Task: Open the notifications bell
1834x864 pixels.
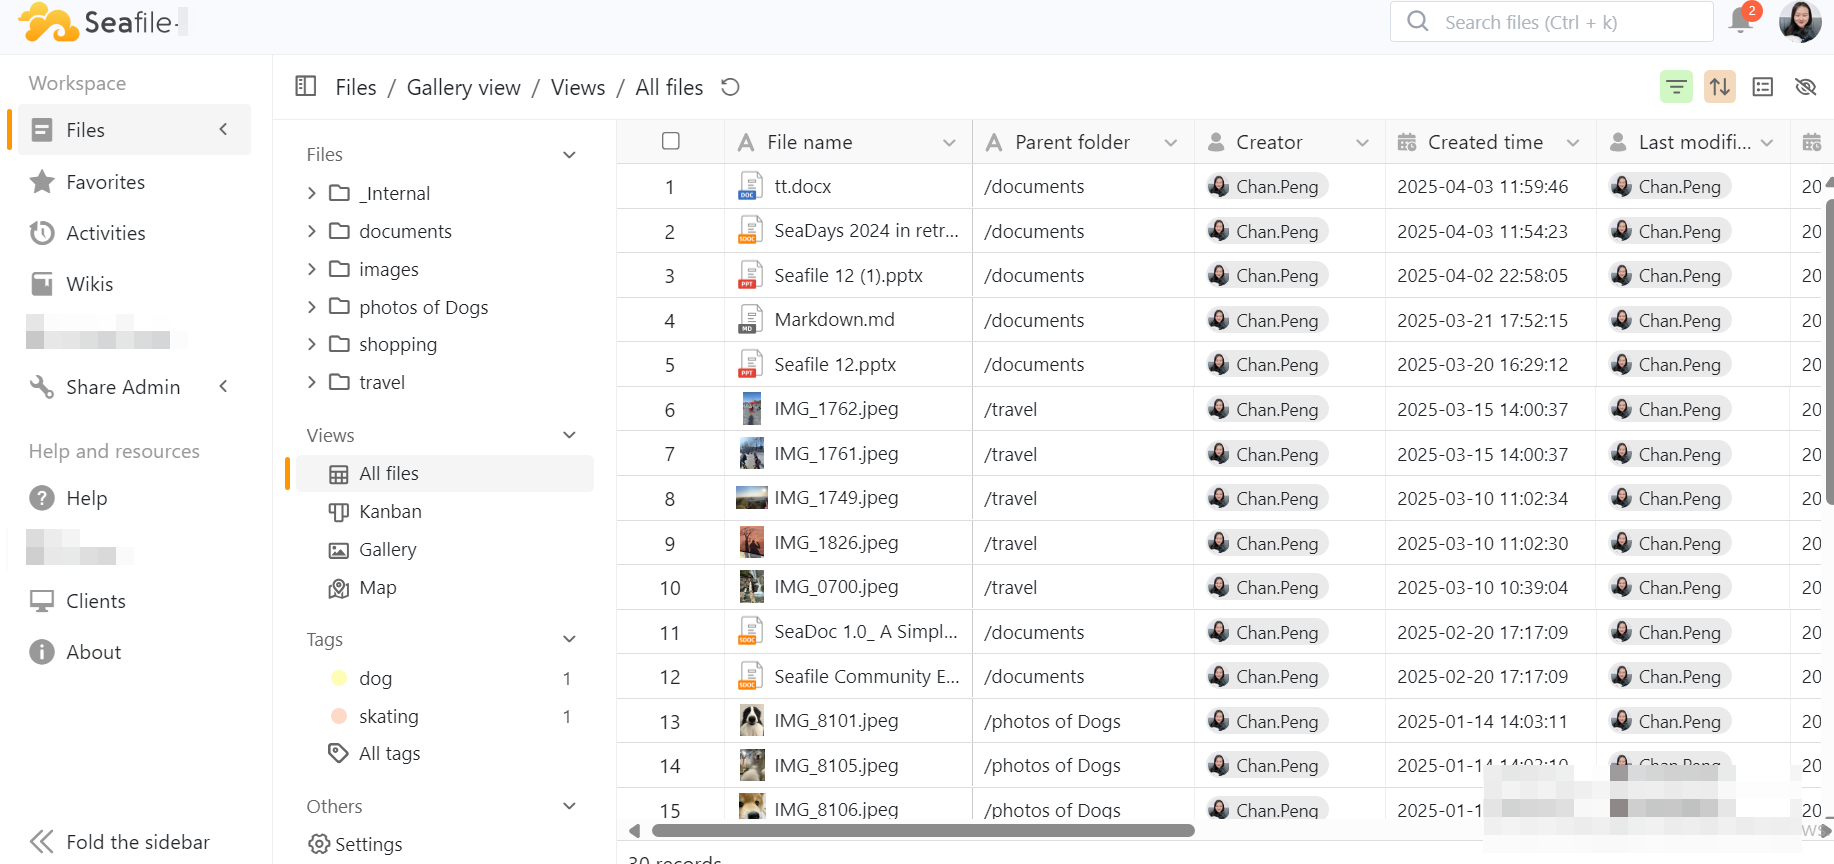Action: pos(1741,21)
